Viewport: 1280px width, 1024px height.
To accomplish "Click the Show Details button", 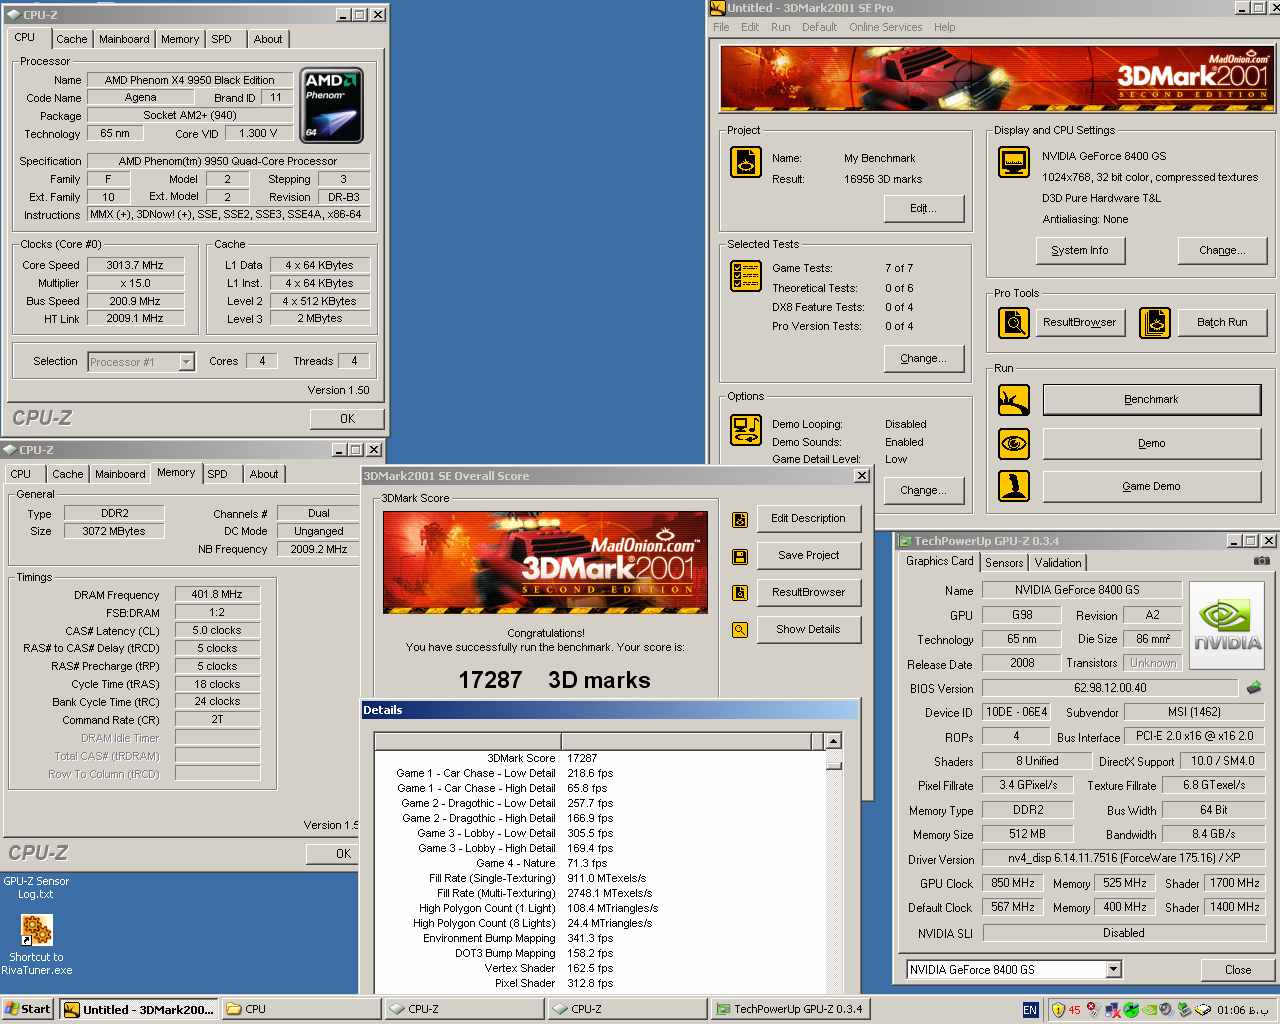I will tap(808, 629).
